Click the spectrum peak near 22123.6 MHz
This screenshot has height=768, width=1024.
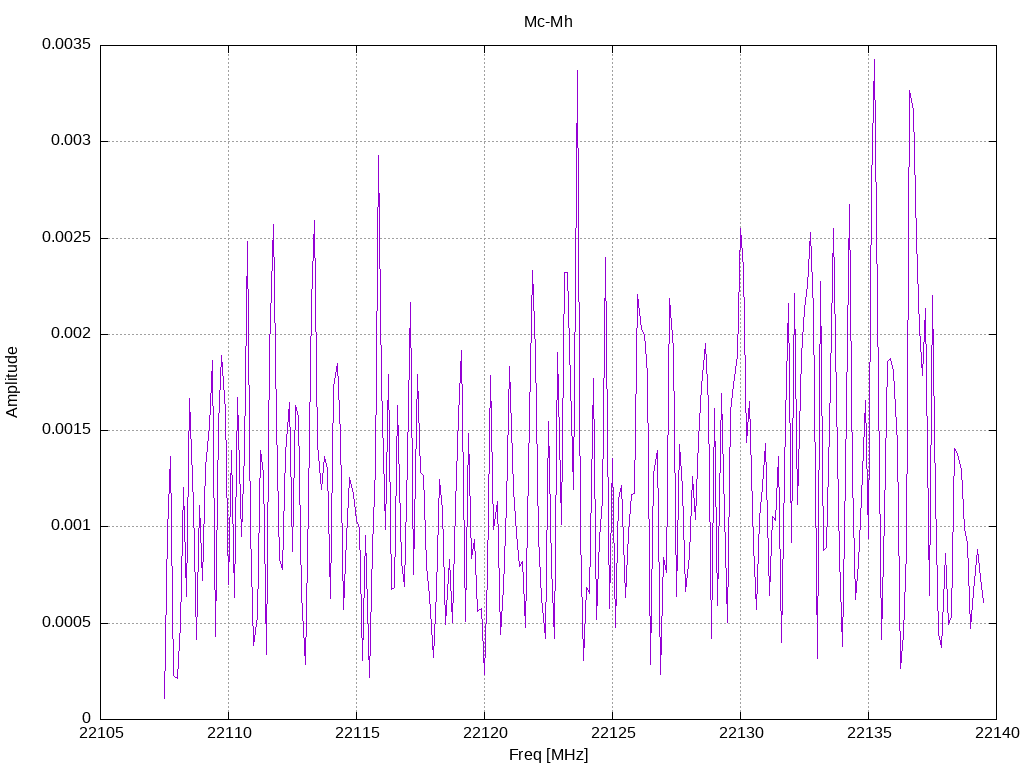[x=577, y=71]
